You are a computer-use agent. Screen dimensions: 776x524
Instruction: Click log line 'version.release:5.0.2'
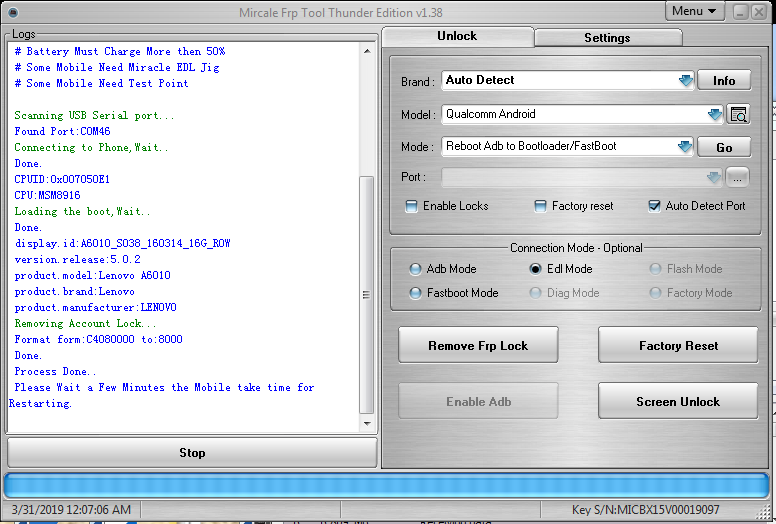(x=78, y=259)
